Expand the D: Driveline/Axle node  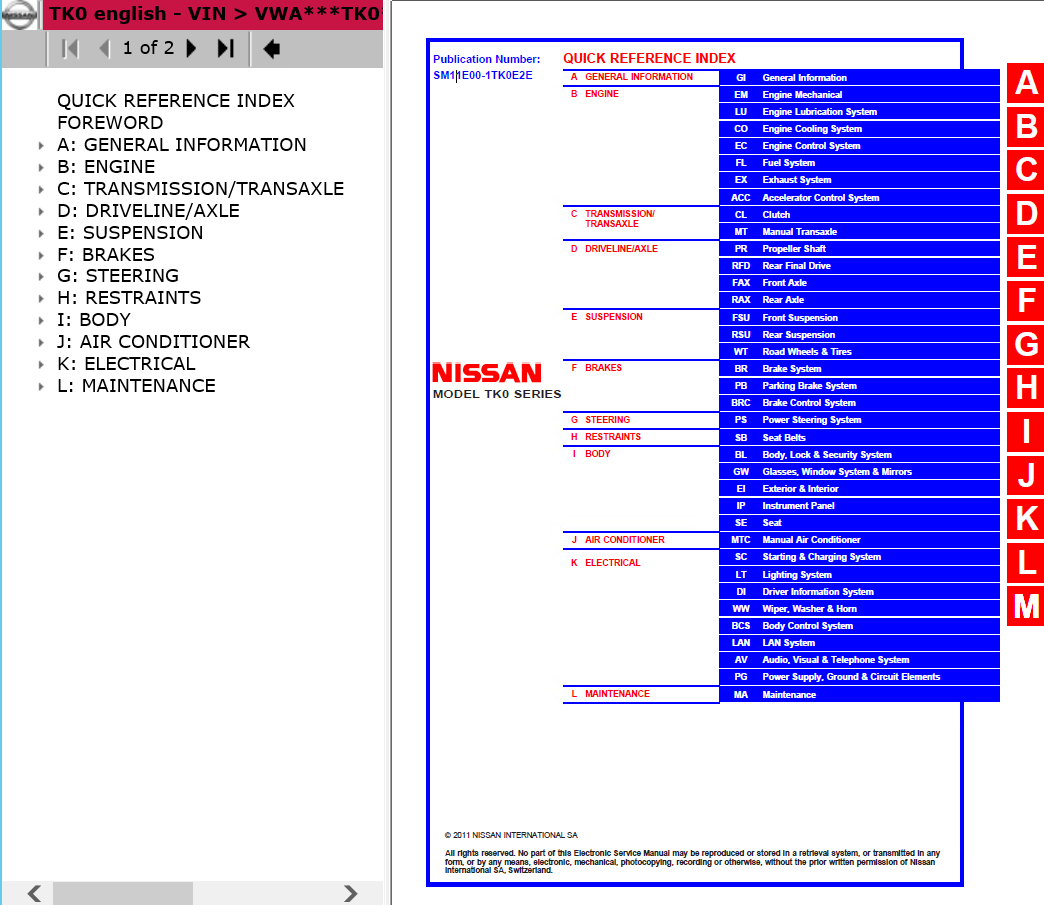[x=41, y=211]
